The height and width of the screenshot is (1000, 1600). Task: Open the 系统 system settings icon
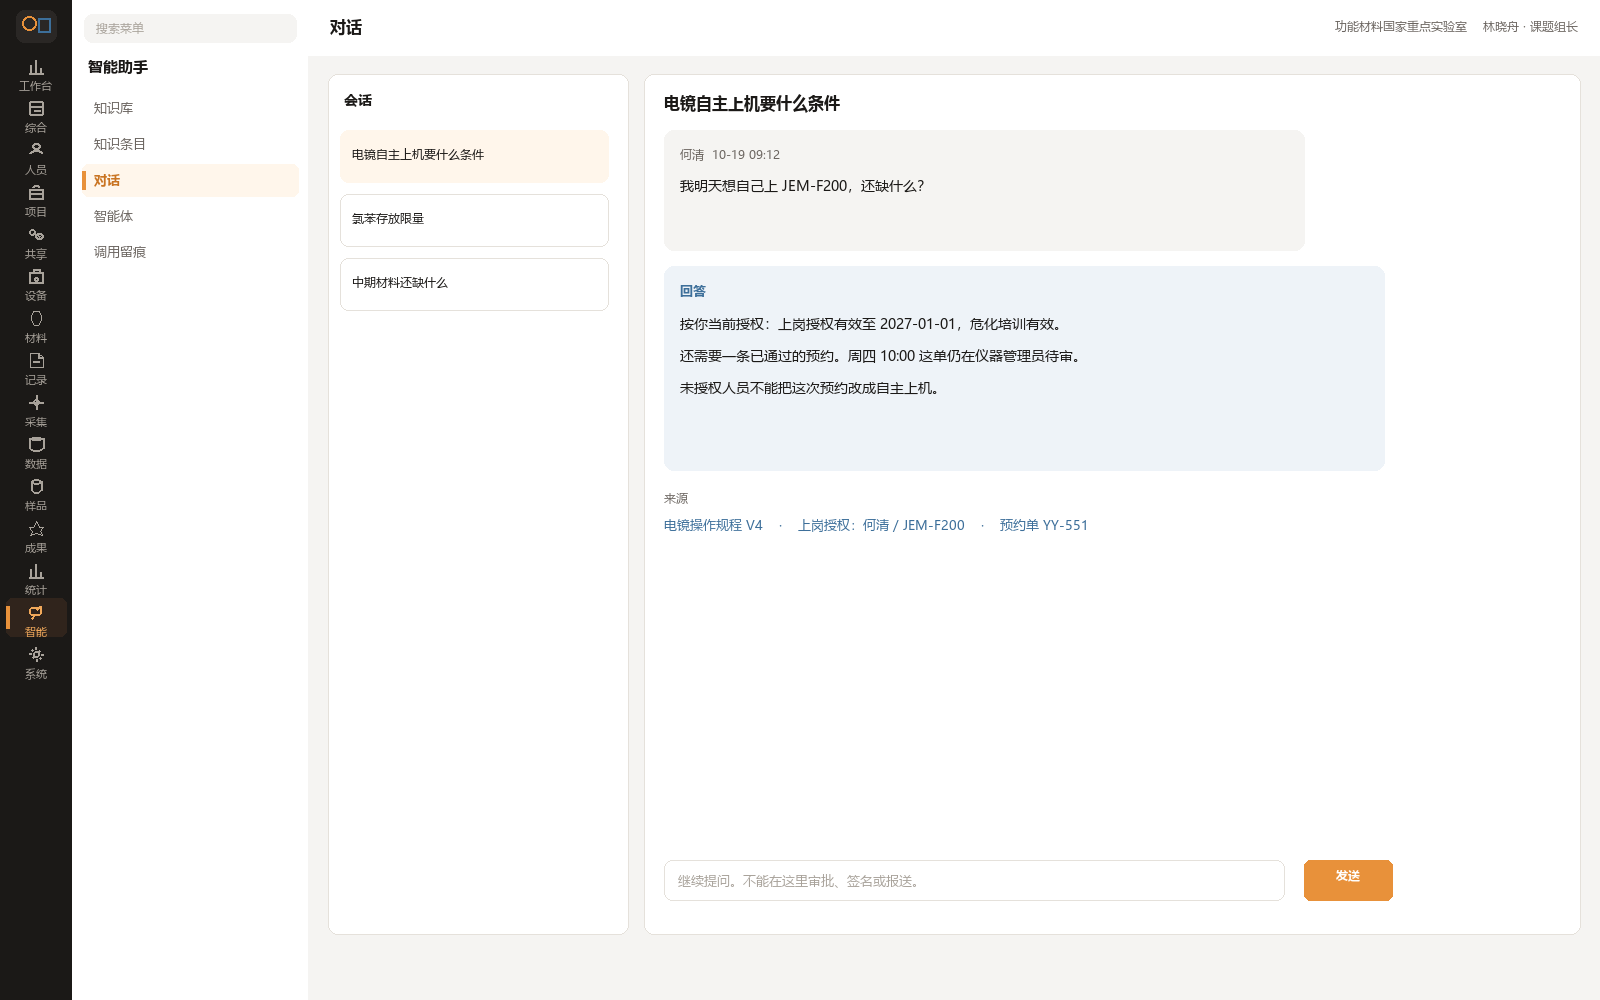36,663
